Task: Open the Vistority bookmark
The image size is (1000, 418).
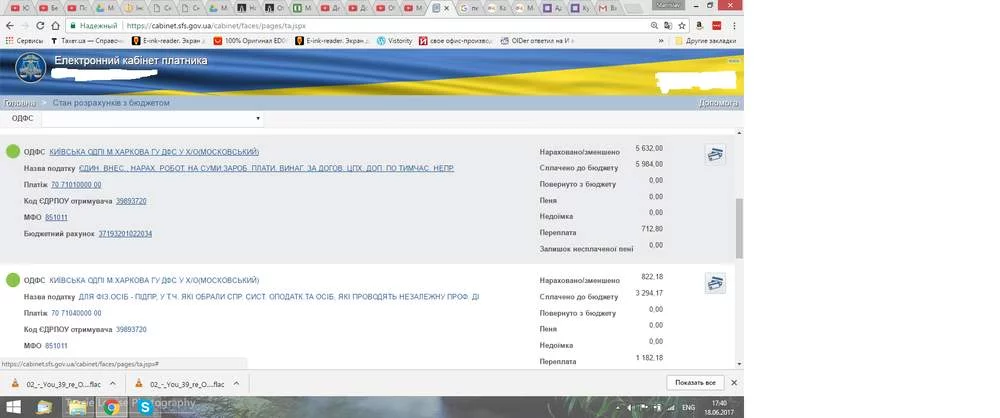Action: pos(395,40)
